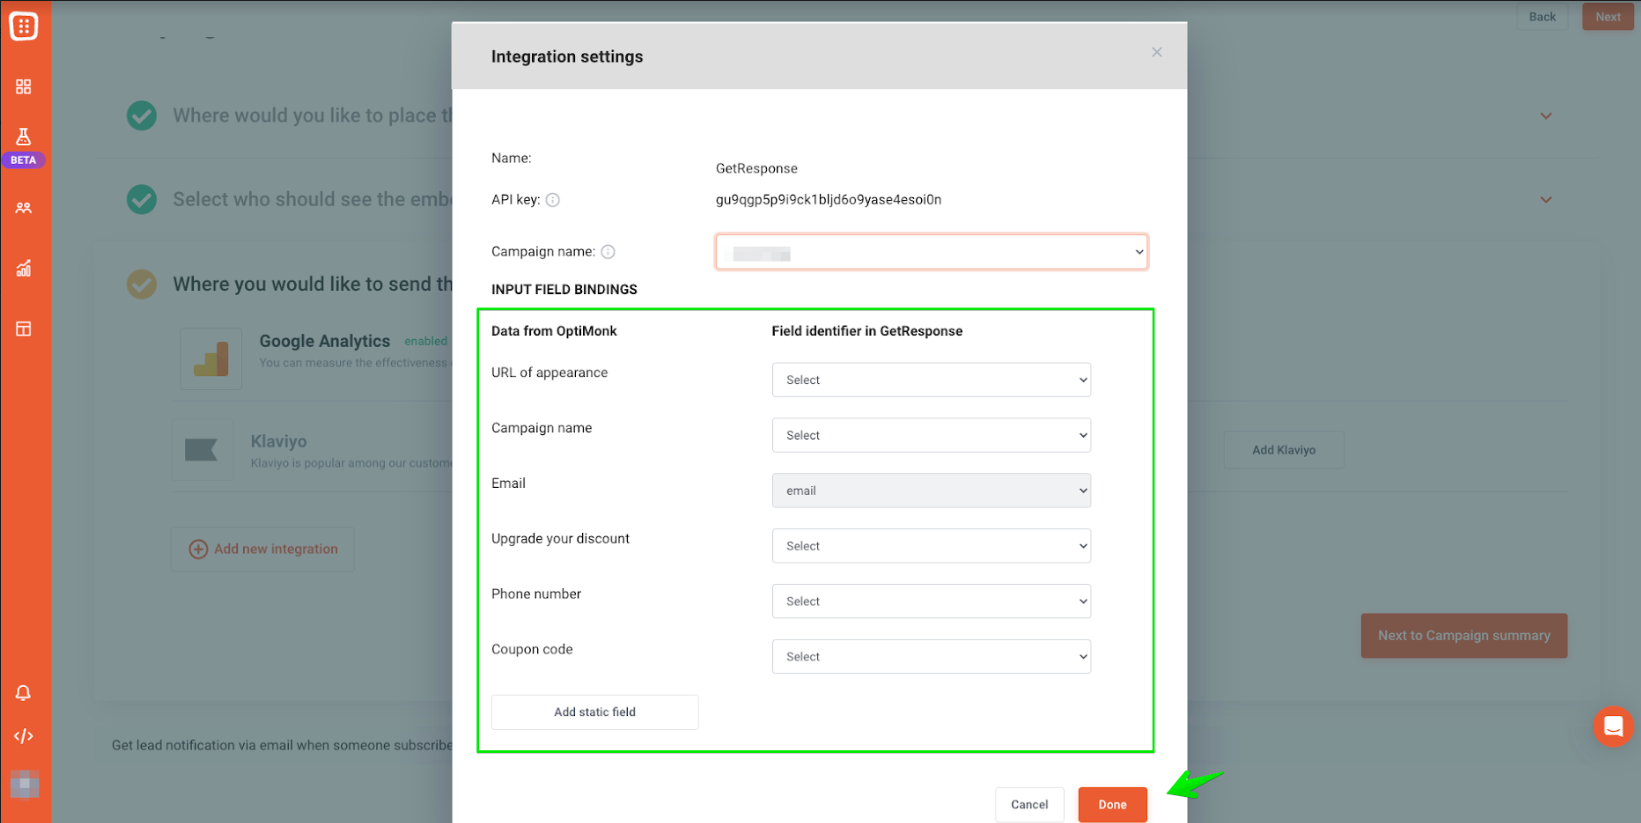The width and height of the screenshot is (1641, 823).
Task: Open the code embed icon in the sidebar
Action: pyautogui.click(x=23, y=737)
